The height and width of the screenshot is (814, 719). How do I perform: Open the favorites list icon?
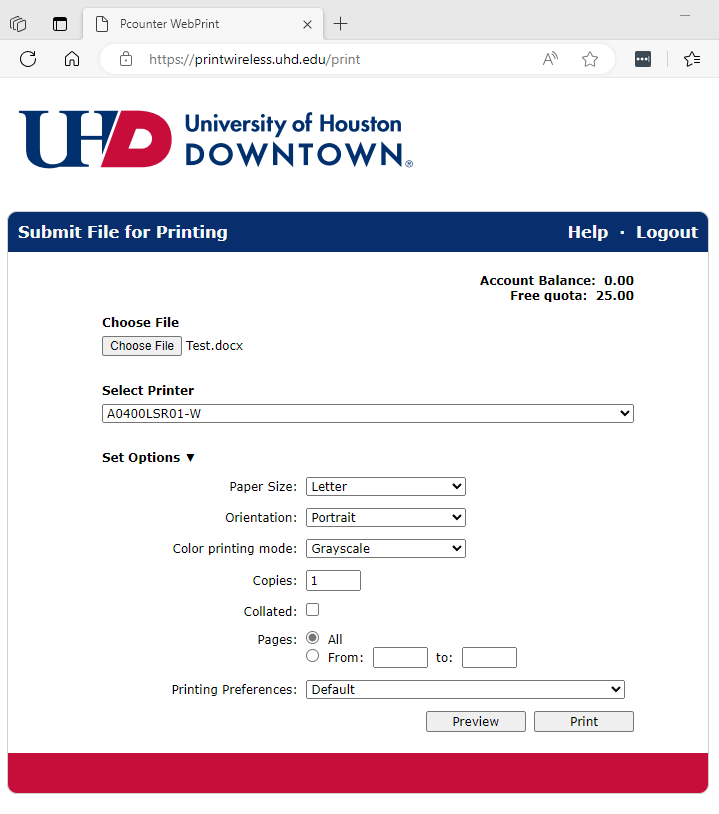click(692, 59)
